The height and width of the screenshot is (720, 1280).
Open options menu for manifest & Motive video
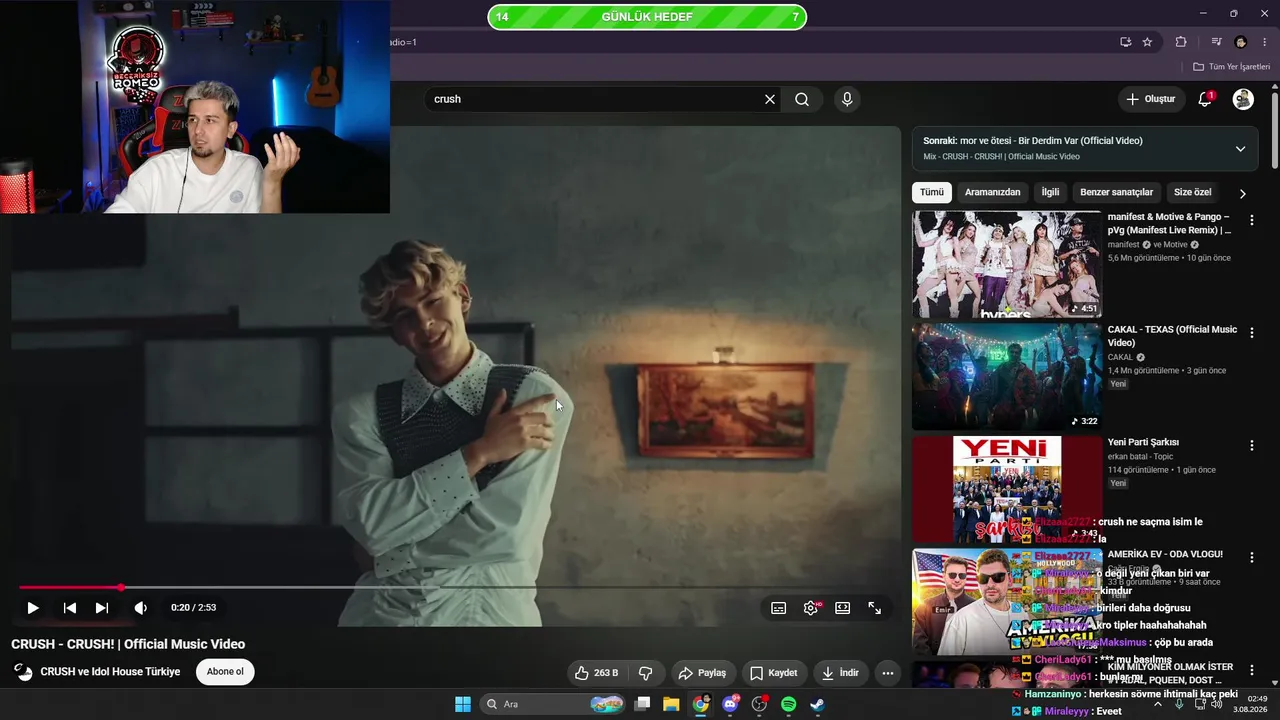coord(1252,220)
